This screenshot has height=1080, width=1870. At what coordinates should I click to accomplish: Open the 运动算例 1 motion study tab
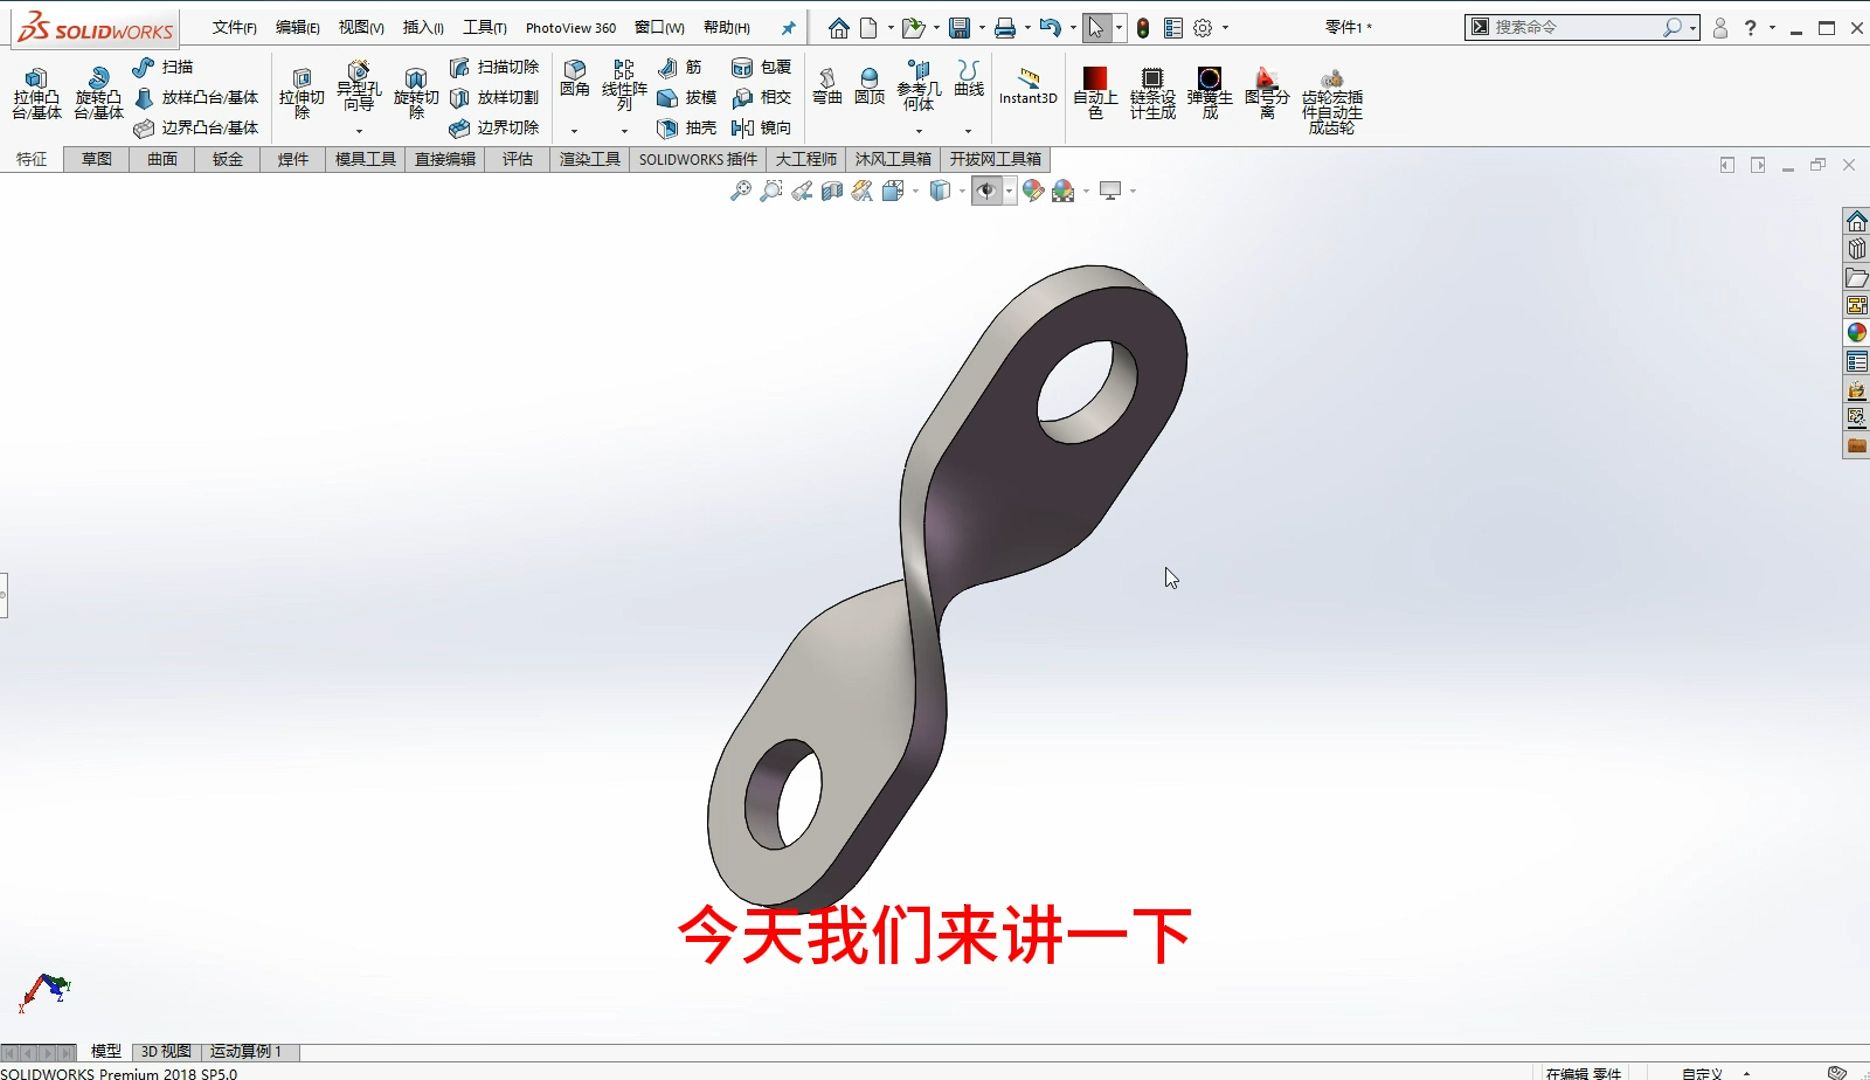(x=246, y=1051)
